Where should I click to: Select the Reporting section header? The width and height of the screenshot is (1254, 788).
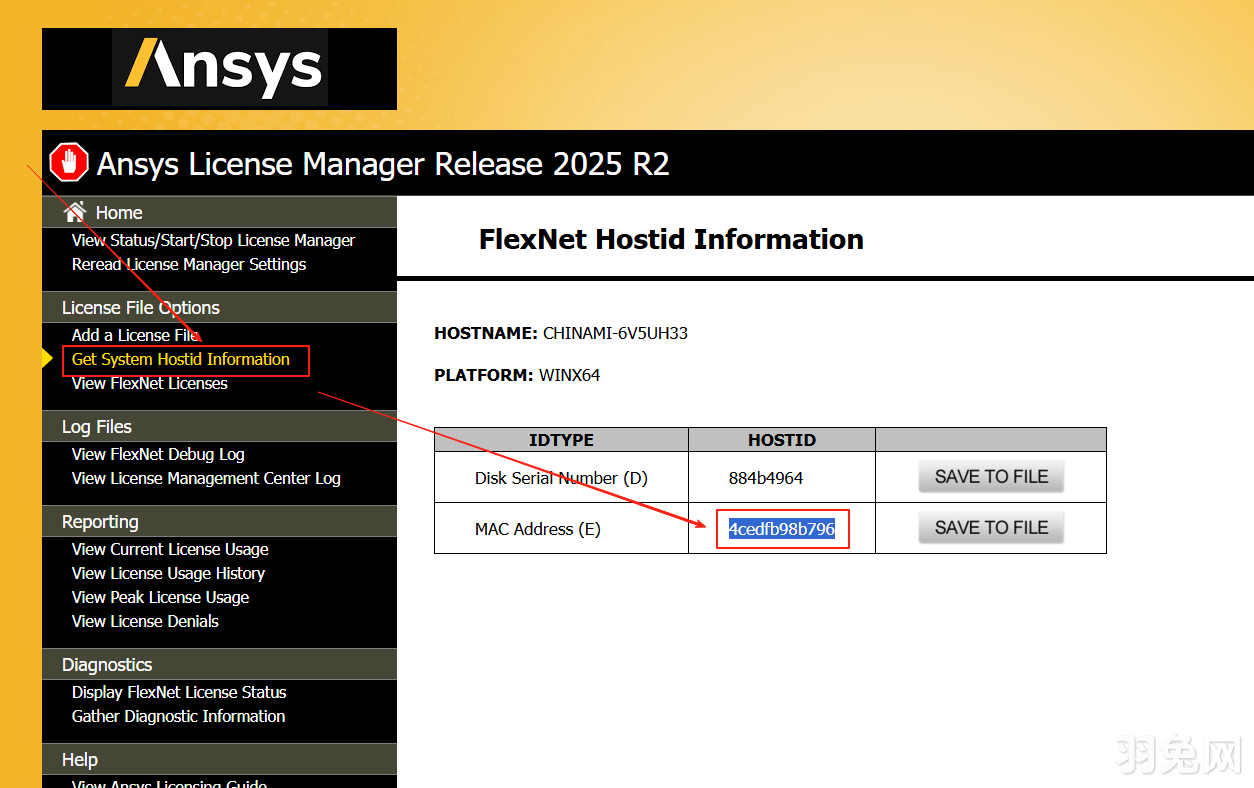99,521
